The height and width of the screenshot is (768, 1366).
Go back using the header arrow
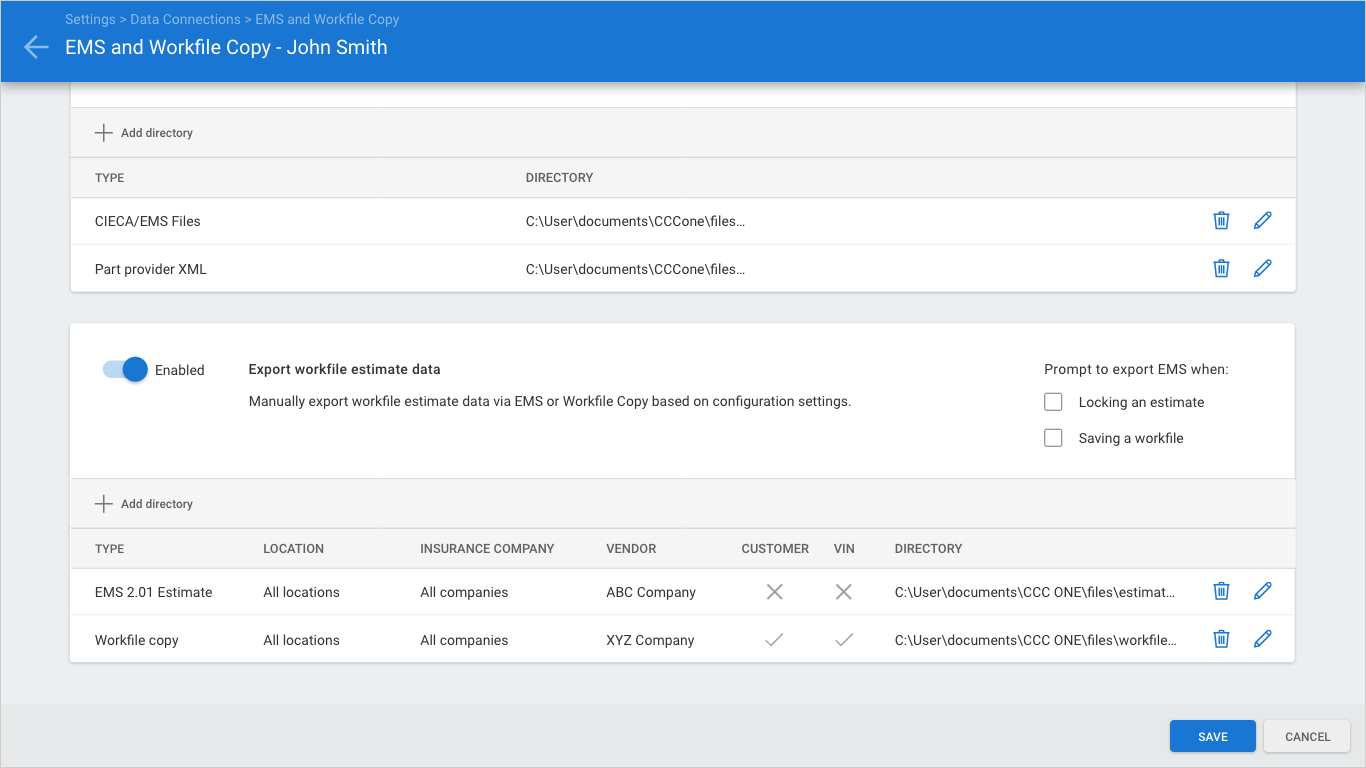coord(36,47)
